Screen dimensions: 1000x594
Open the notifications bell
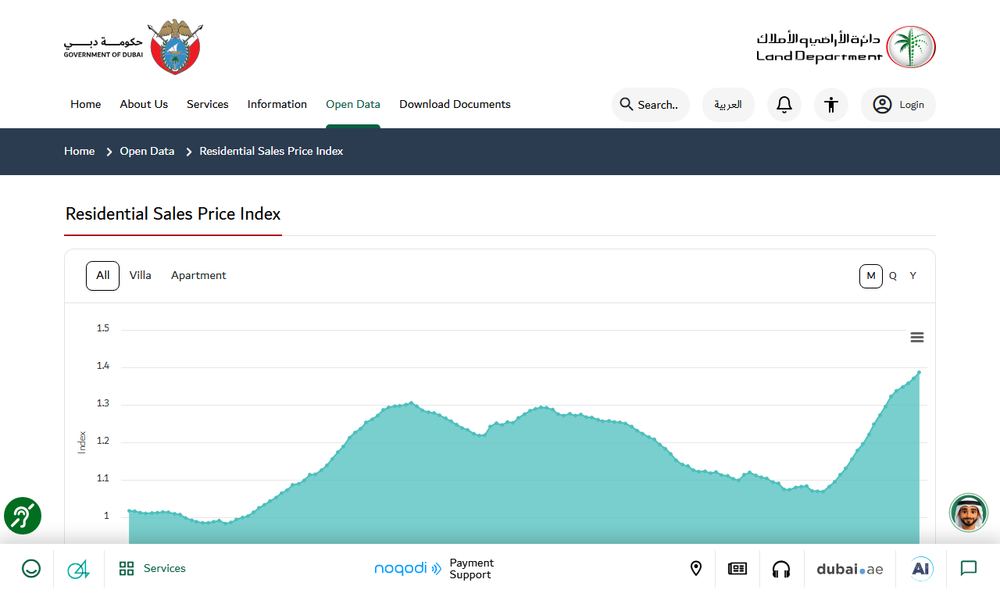(784, 105)
